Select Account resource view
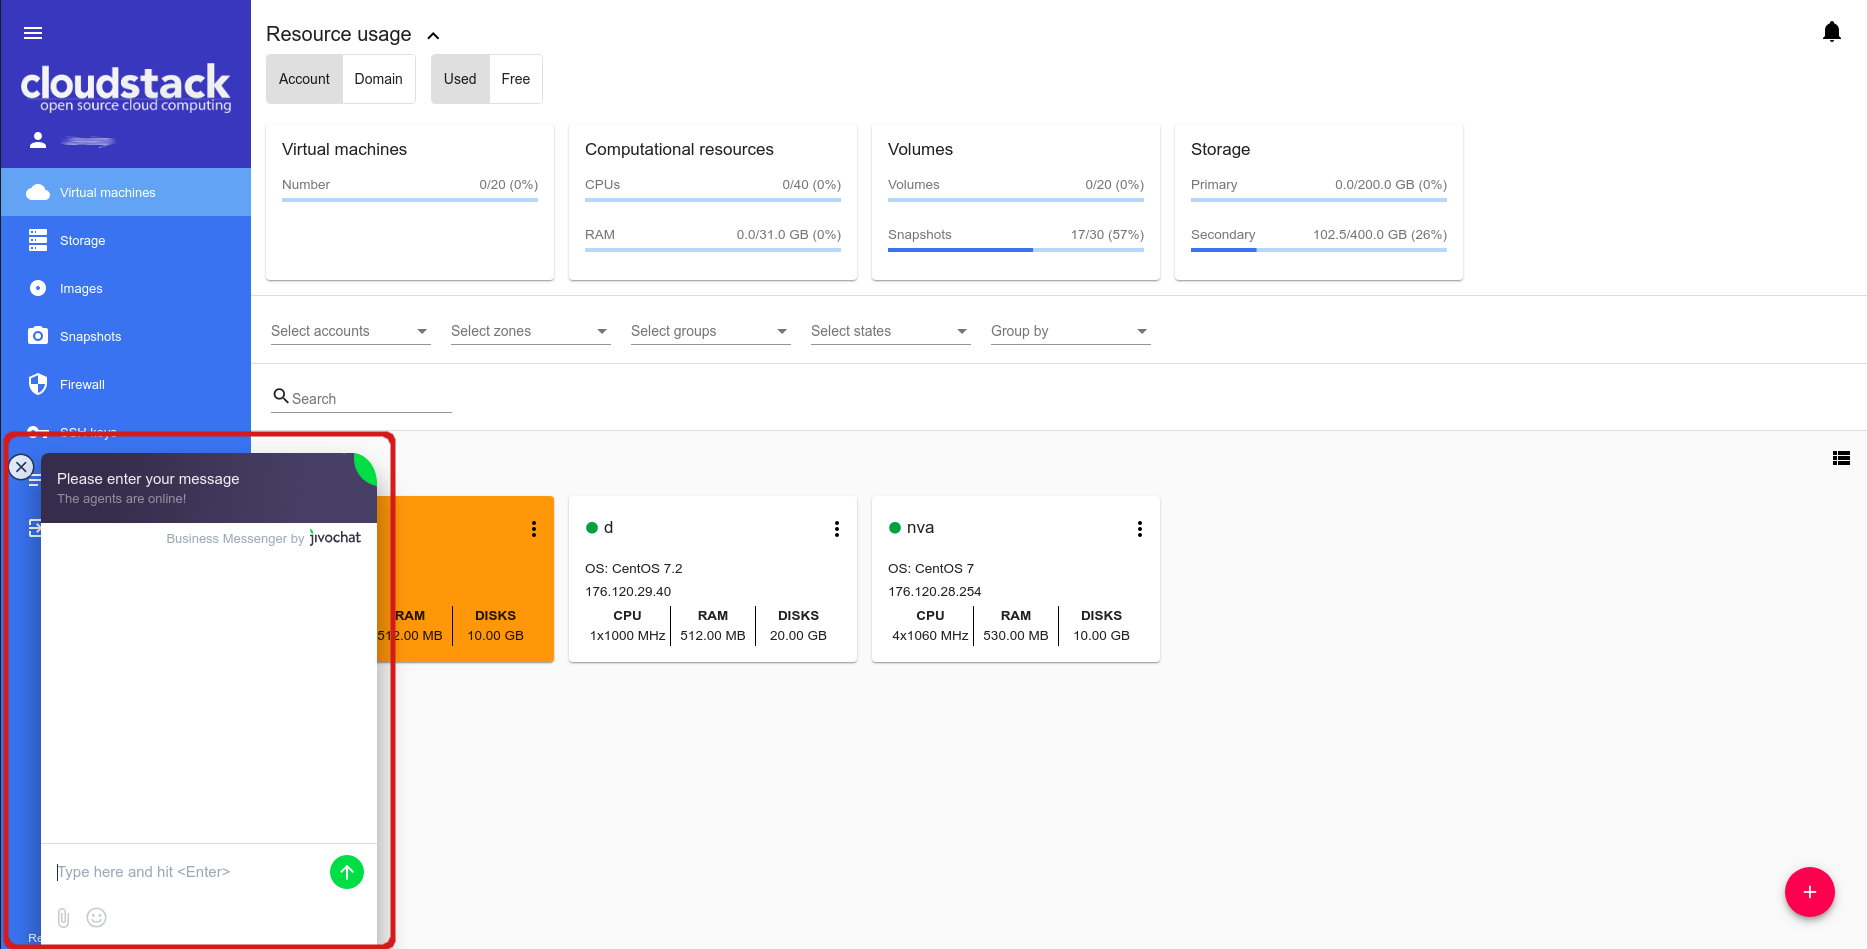 tap(304, 79)
